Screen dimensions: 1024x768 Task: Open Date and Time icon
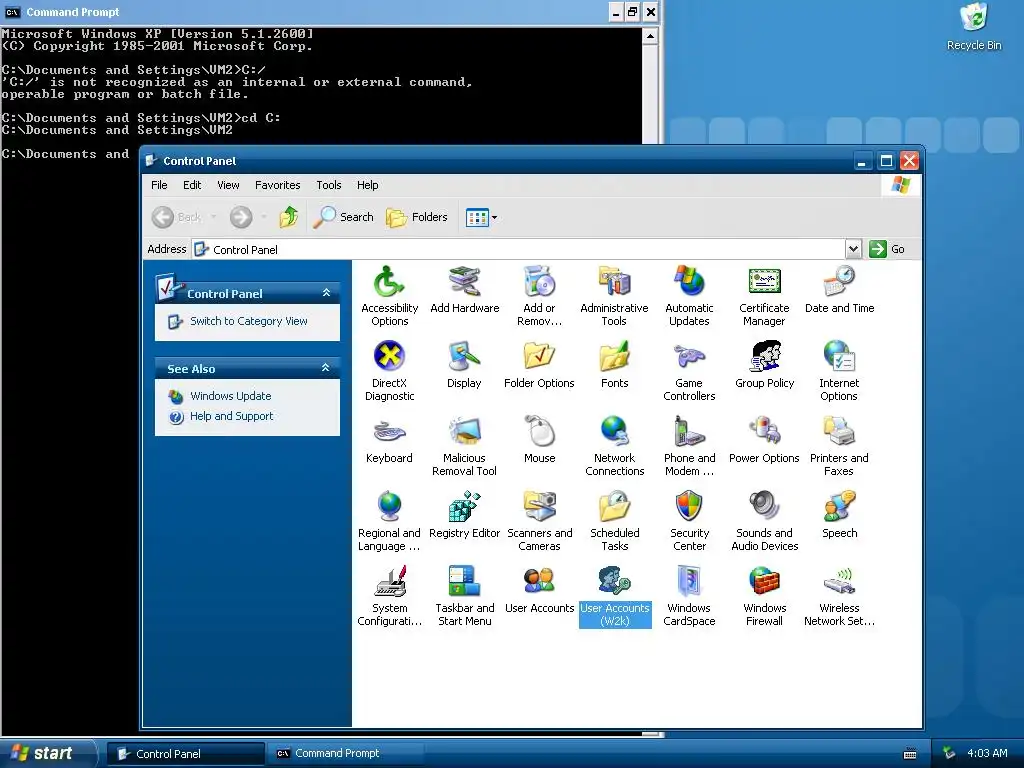[x=839, y=282]
